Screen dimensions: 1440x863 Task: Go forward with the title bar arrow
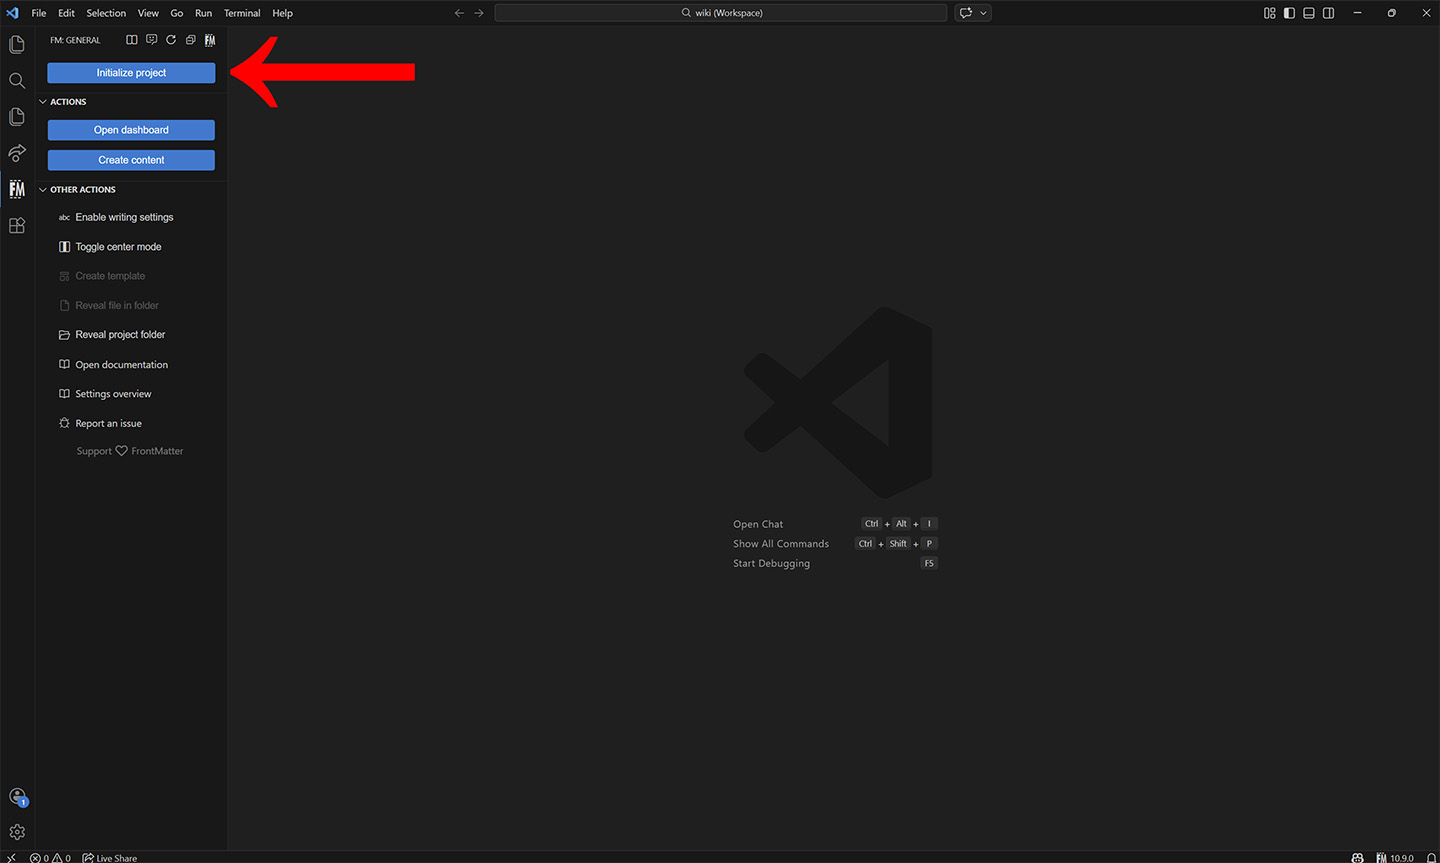479,13
